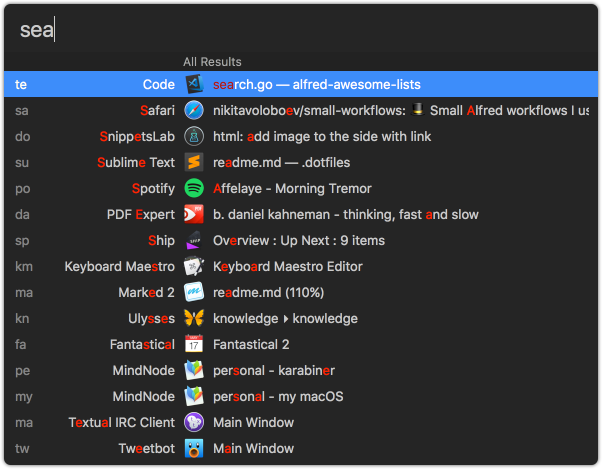Click the 'Safari' app name label
The width and height of the screenshot is (602, 469).
click(x=157, y=111)
